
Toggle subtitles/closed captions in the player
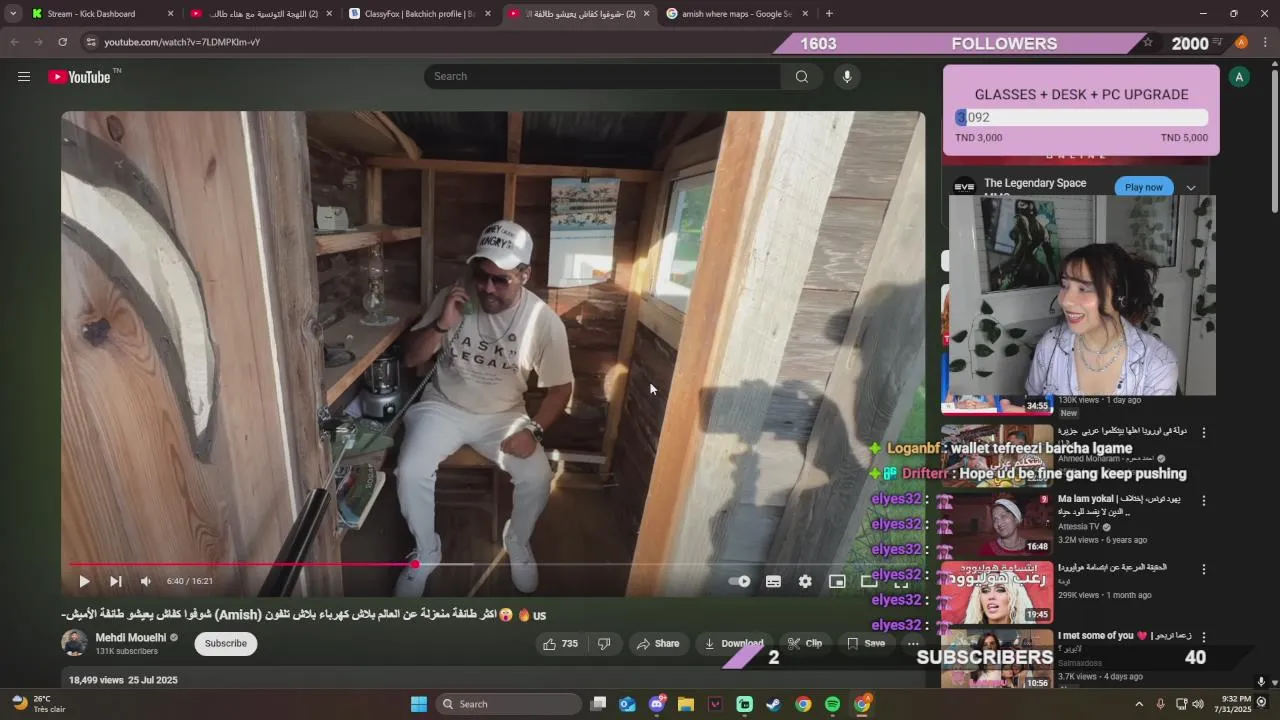click(773, 581)
